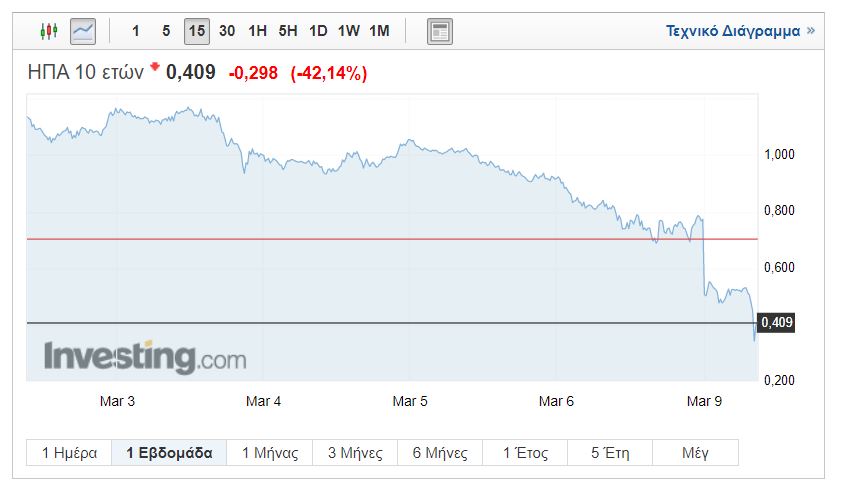The height and width of the screenshot is (499, 841).
Task: Choose the 5H interval
Action: tap(288, 31)
